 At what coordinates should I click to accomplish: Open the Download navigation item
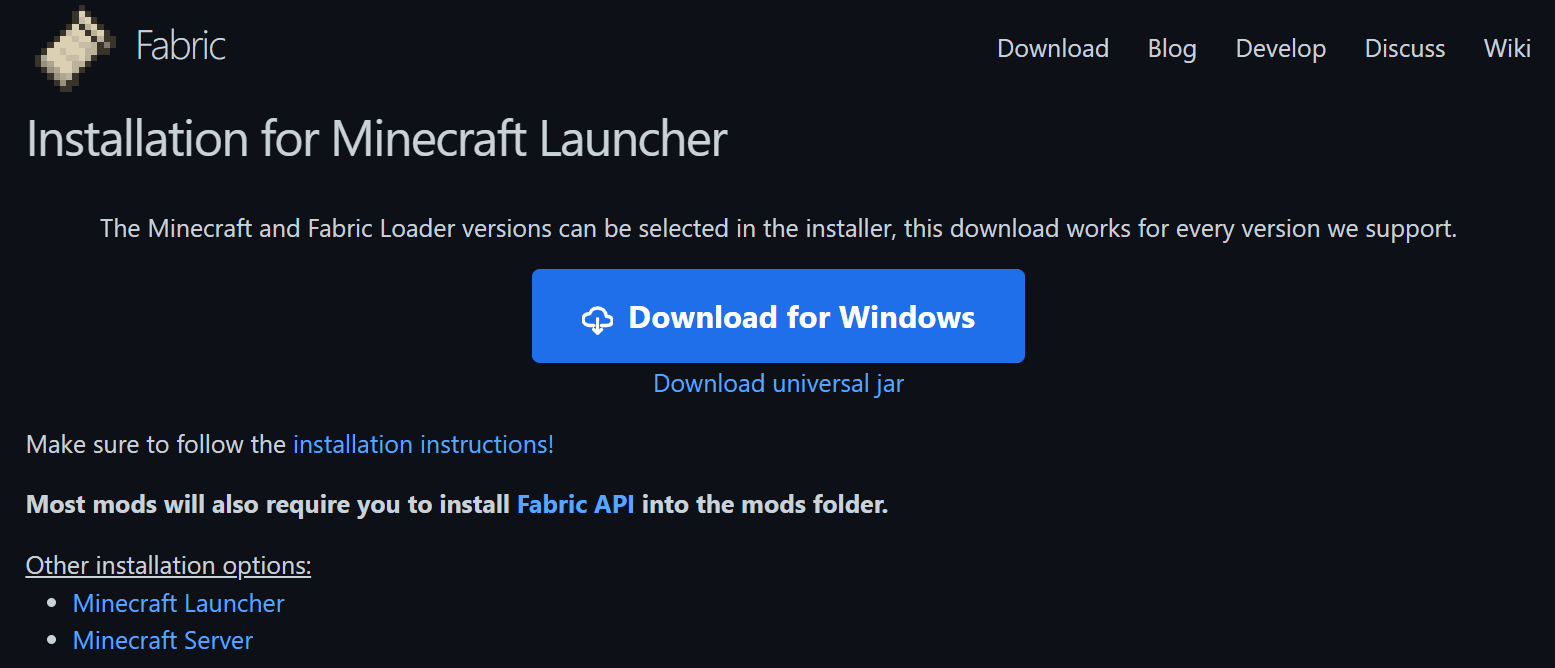[x=1053, y=48]
